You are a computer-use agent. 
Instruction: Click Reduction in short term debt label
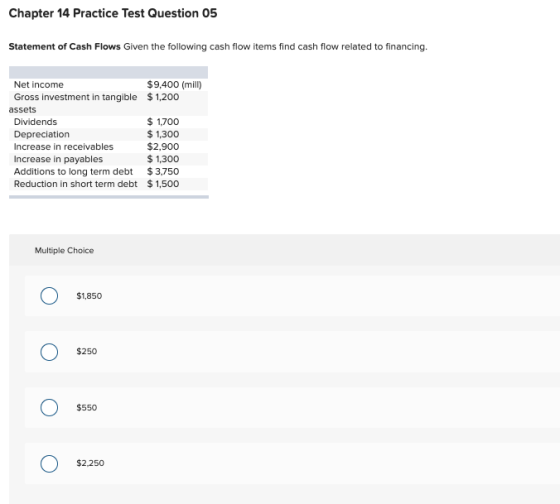pos(75,184)
